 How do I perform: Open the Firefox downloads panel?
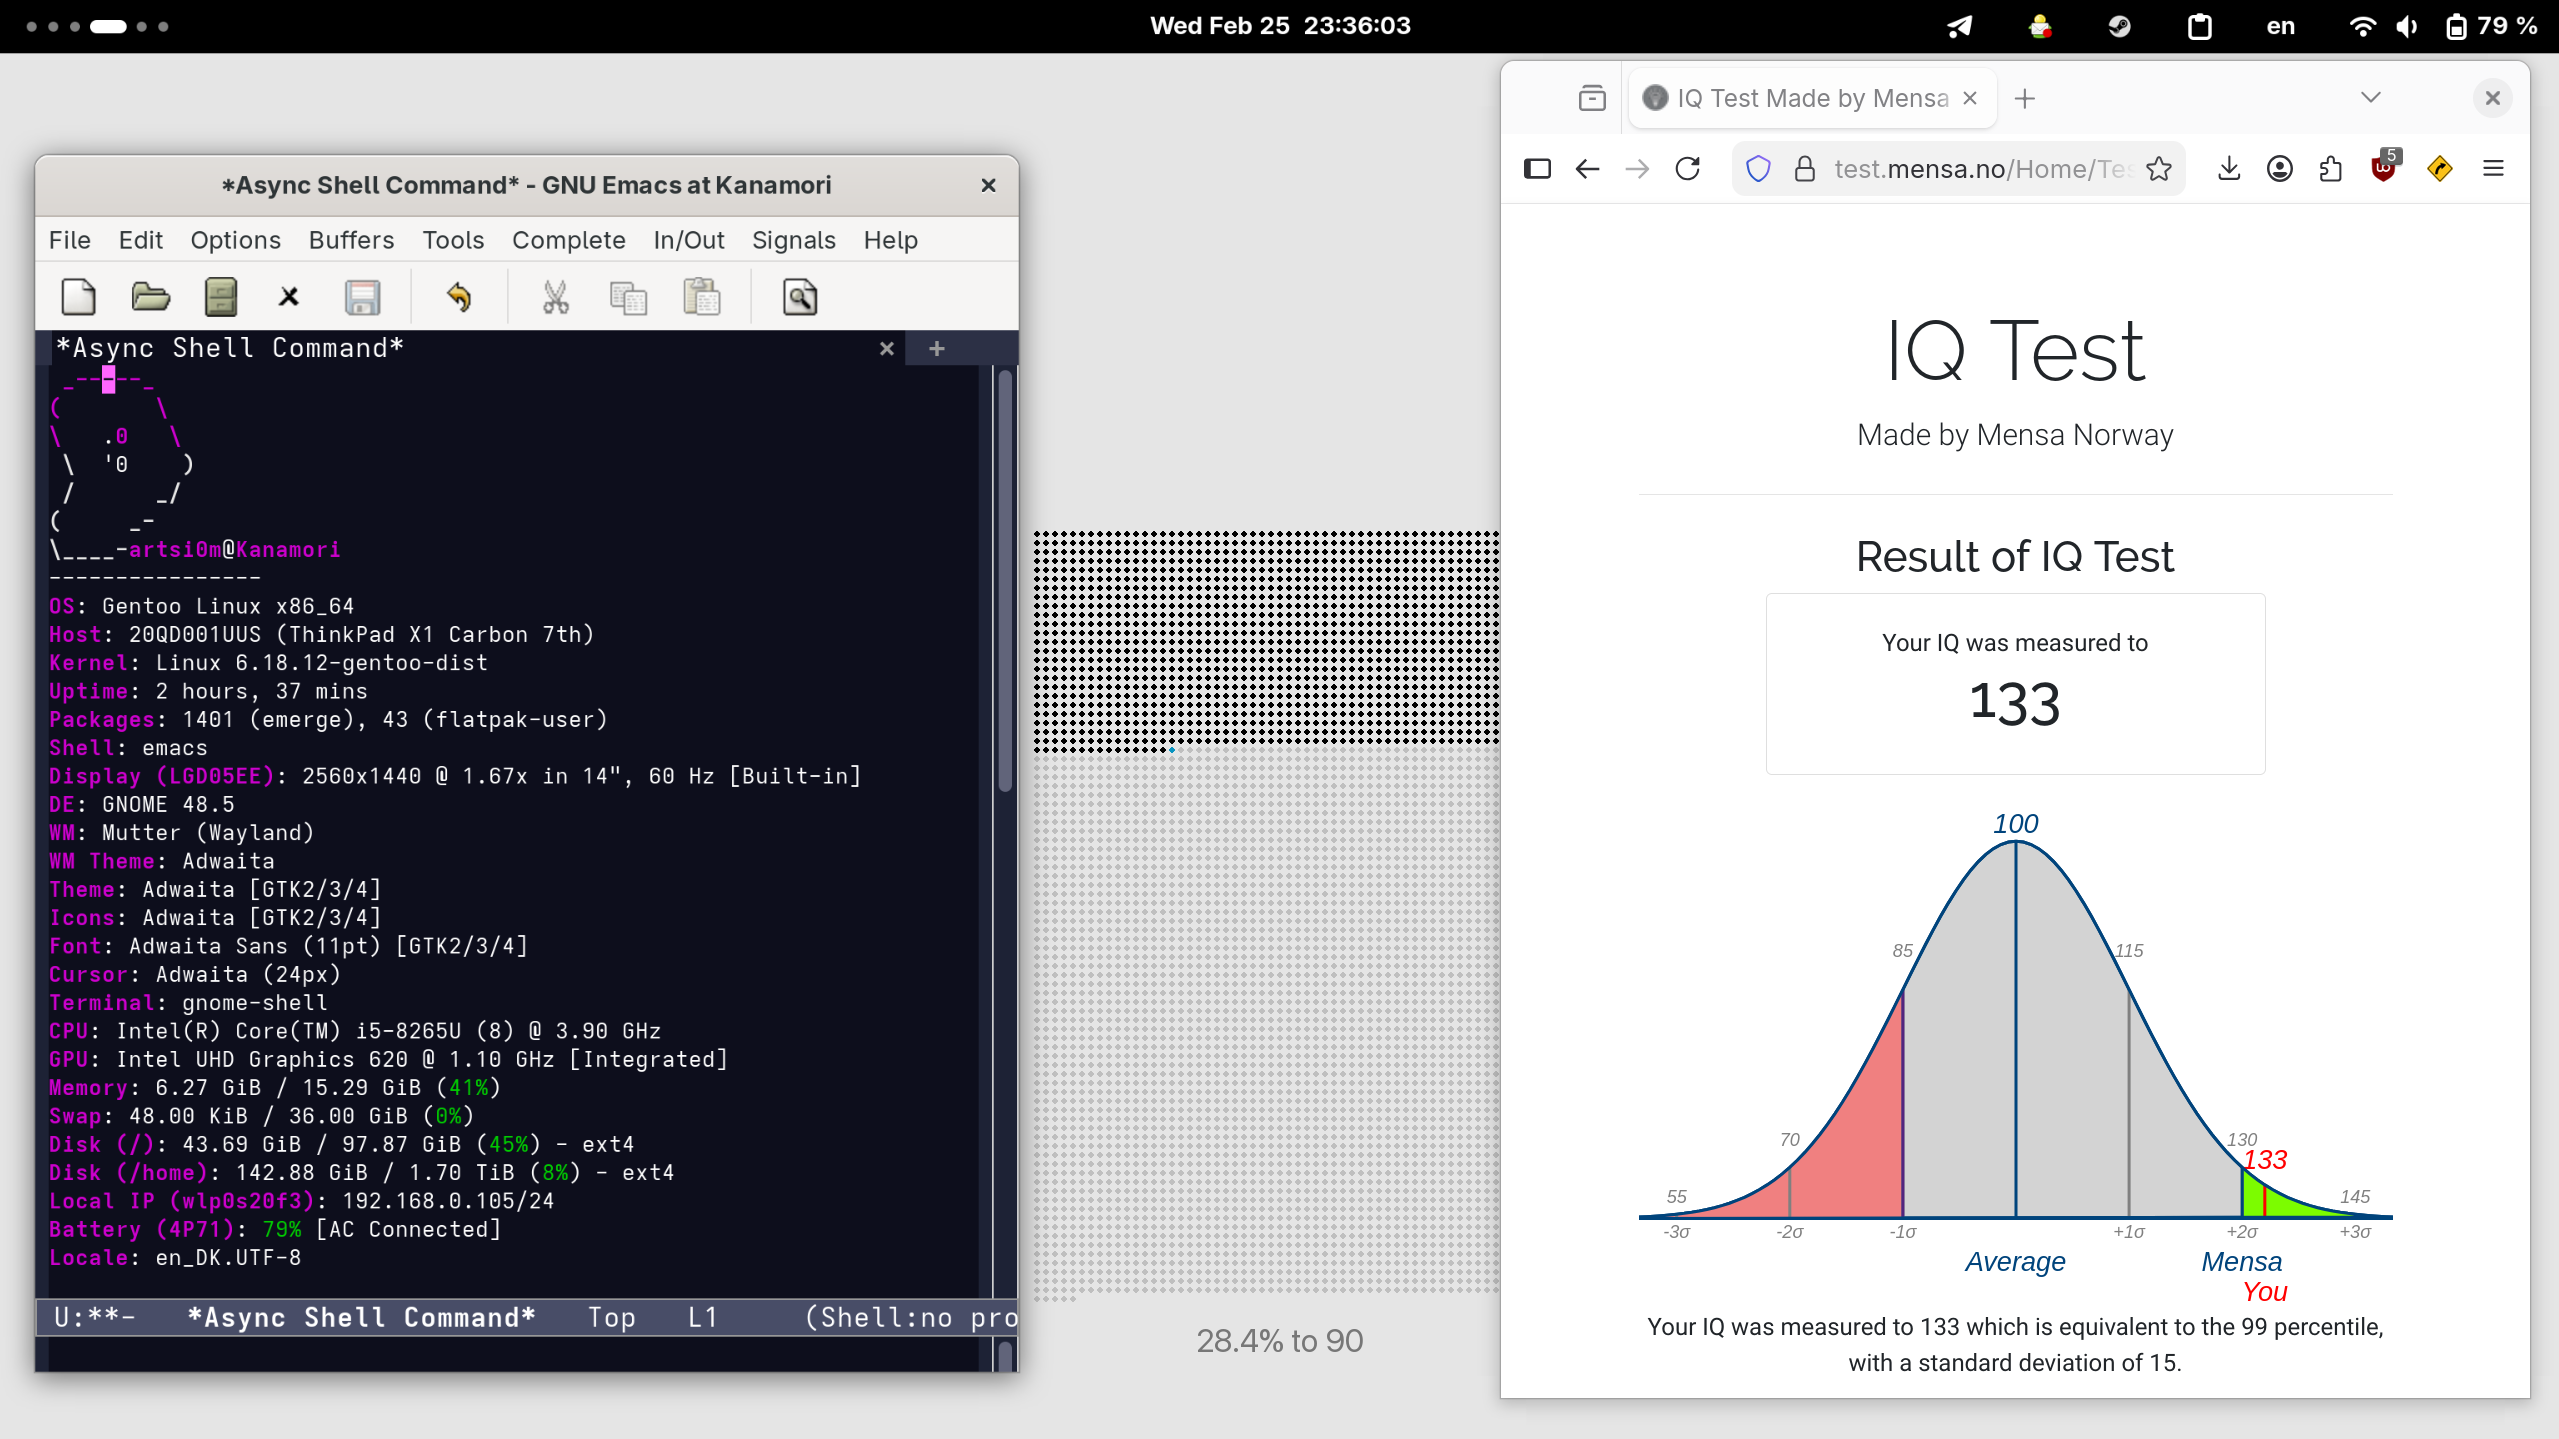(x=2228, y=169)
